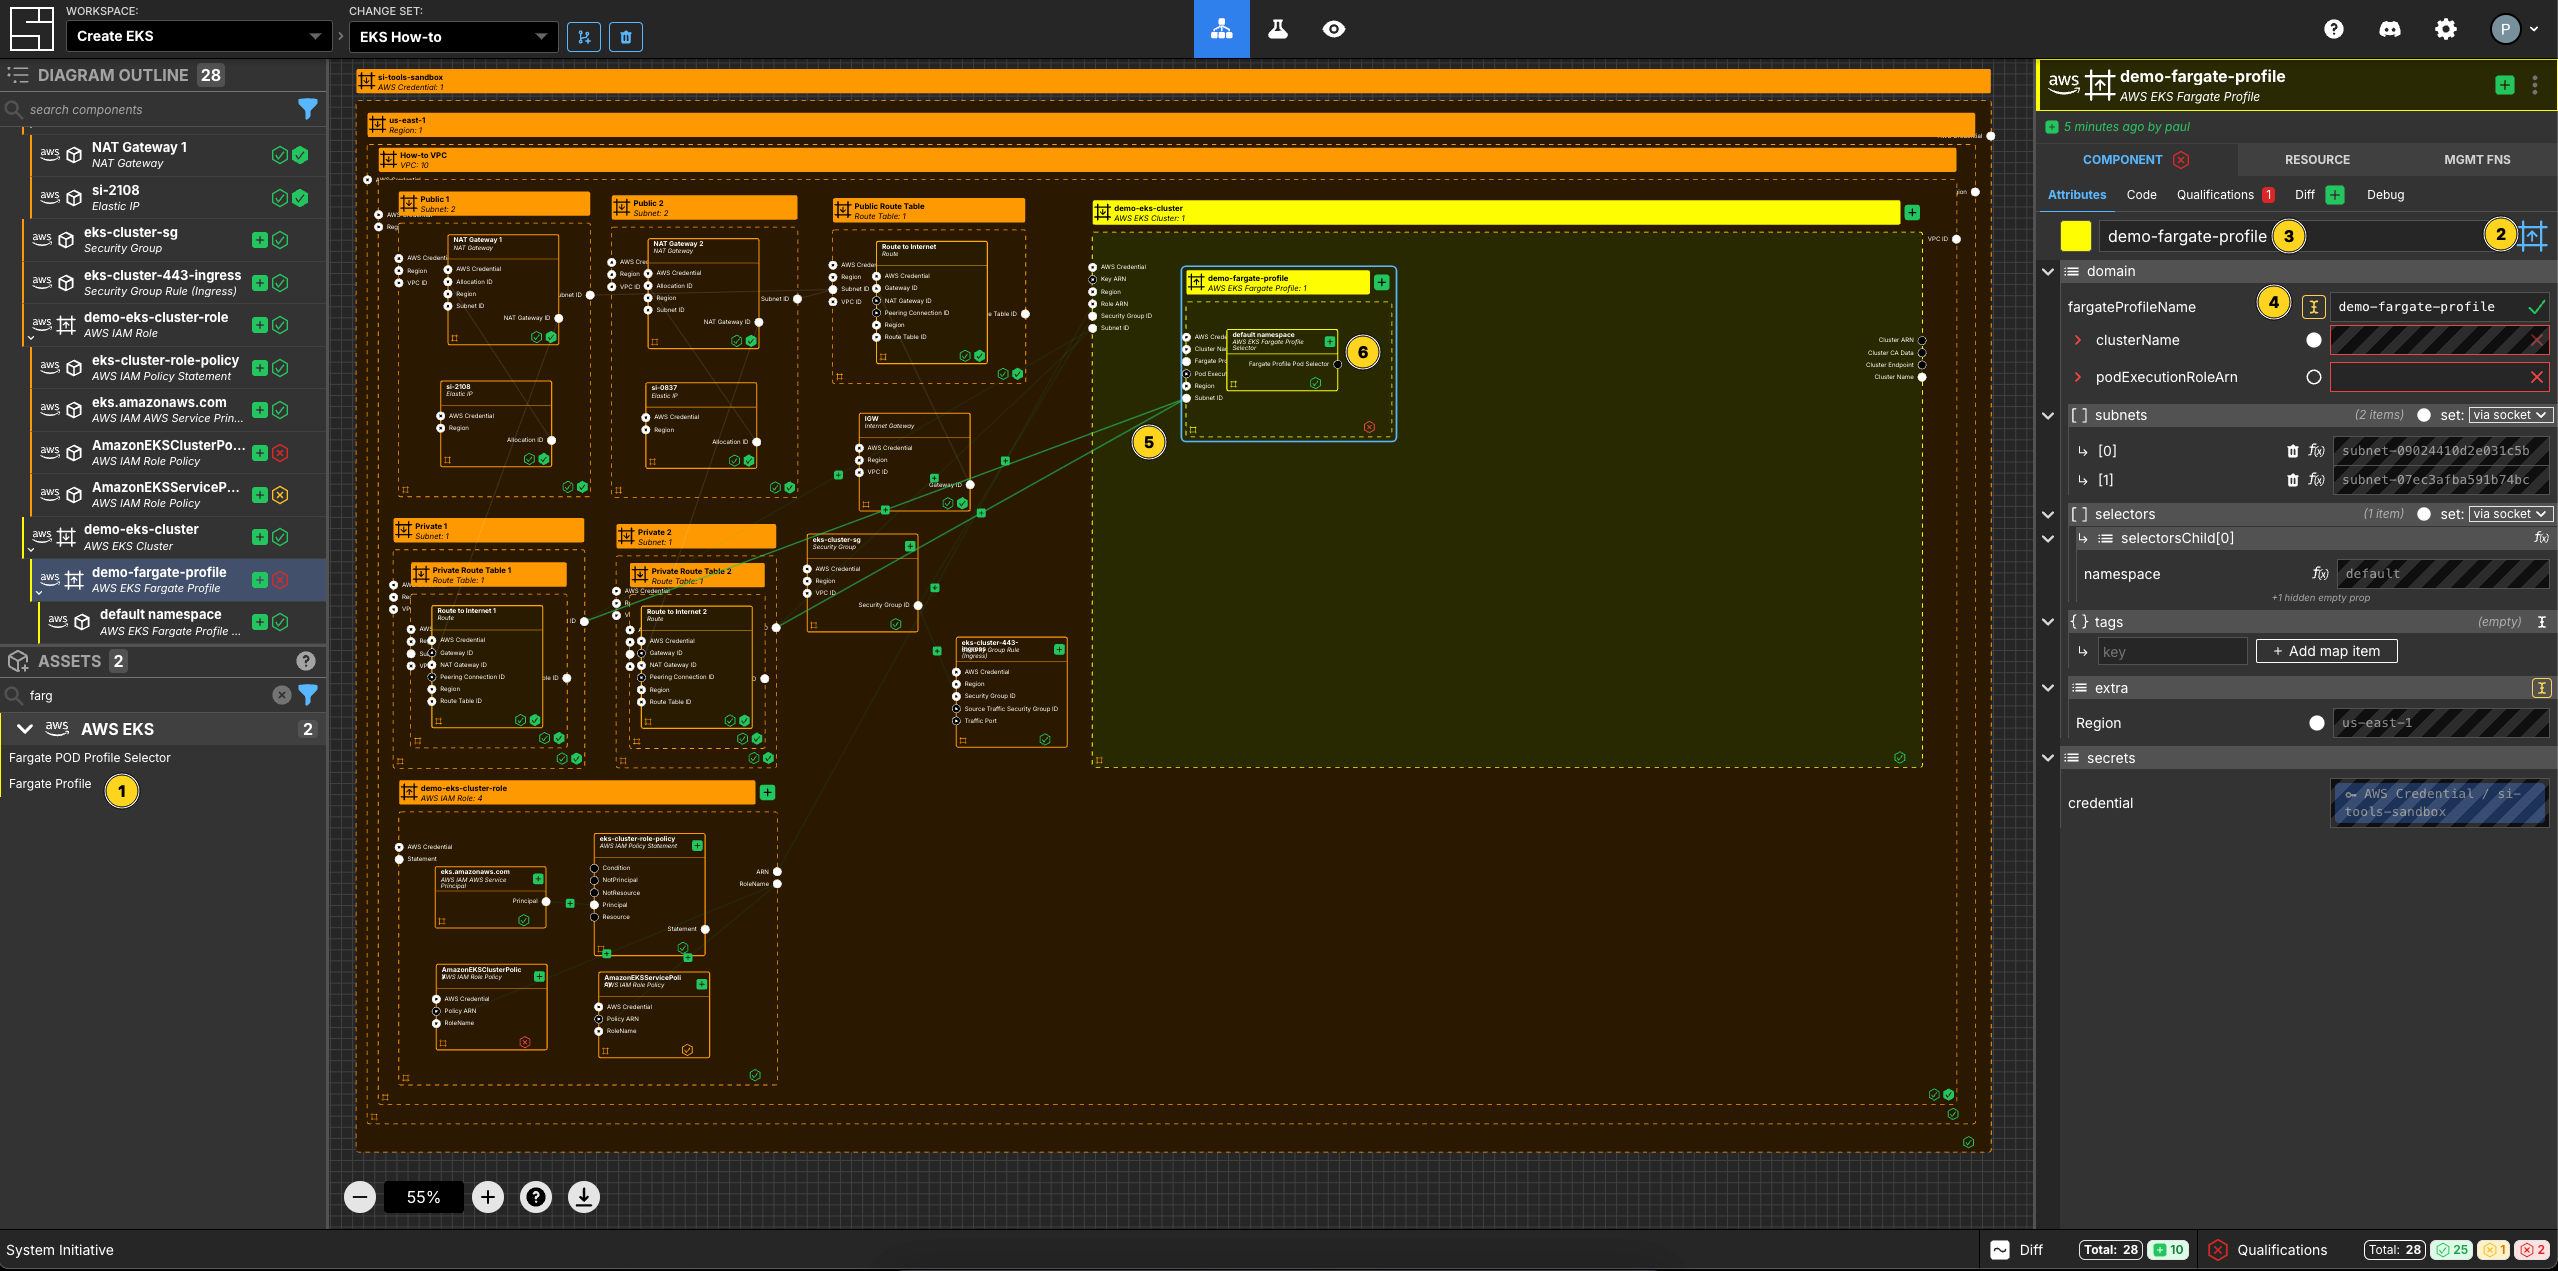Toggle the selectors set source circle
This screenshot has height=1271, width=2558.
(x=2424, y=514)
